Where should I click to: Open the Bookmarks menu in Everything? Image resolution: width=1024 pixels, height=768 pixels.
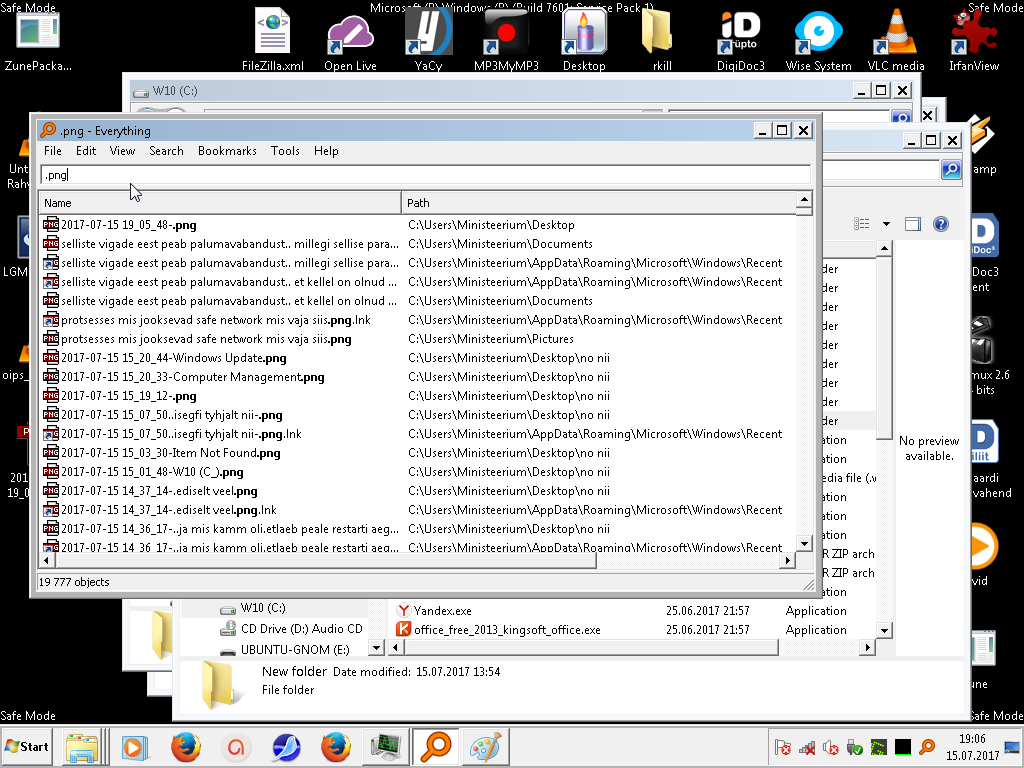click(x=227, y=151)
